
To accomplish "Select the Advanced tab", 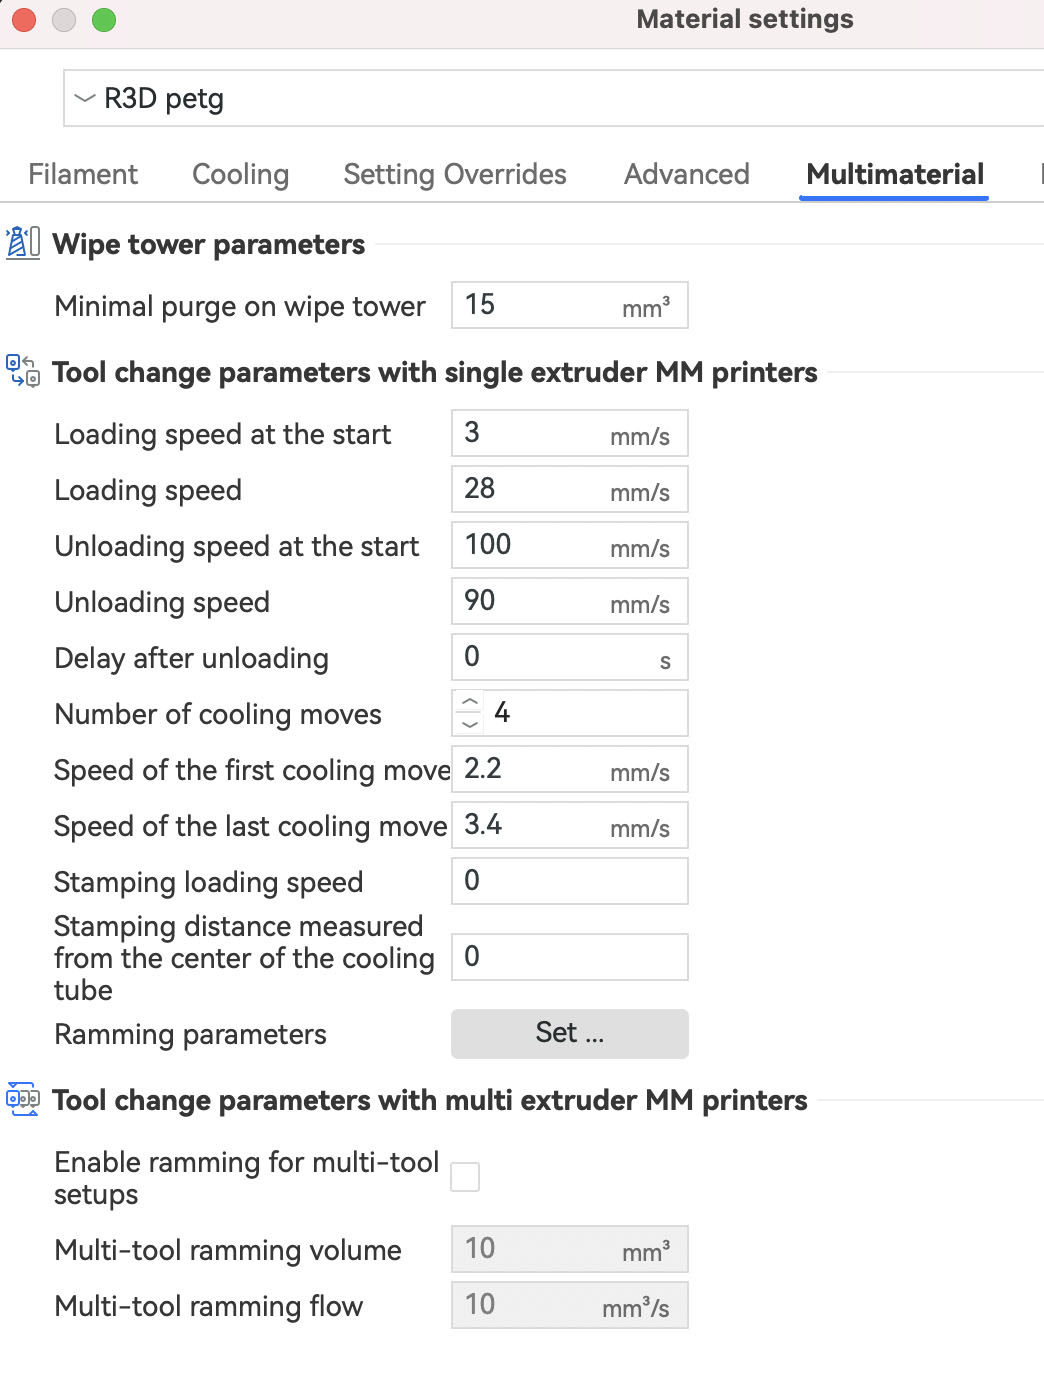I will click(x=686, y=174).
